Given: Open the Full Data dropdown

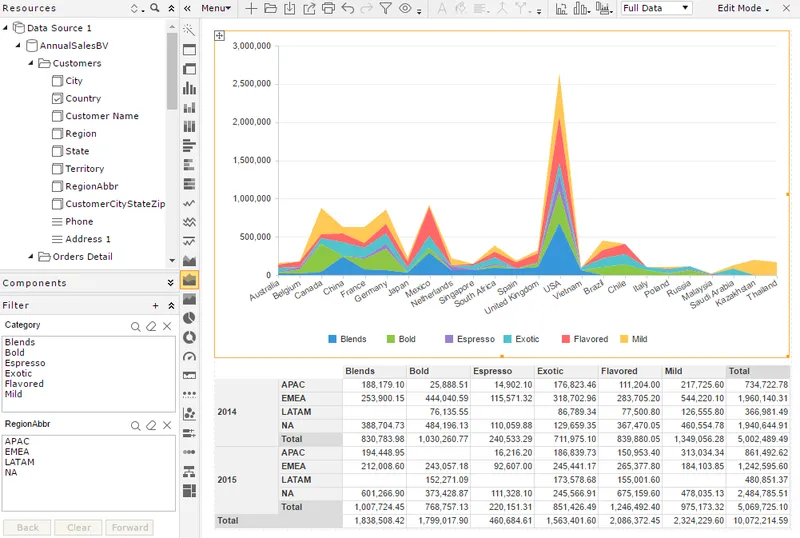Looking at the screenshot, I should click(657, 8).
